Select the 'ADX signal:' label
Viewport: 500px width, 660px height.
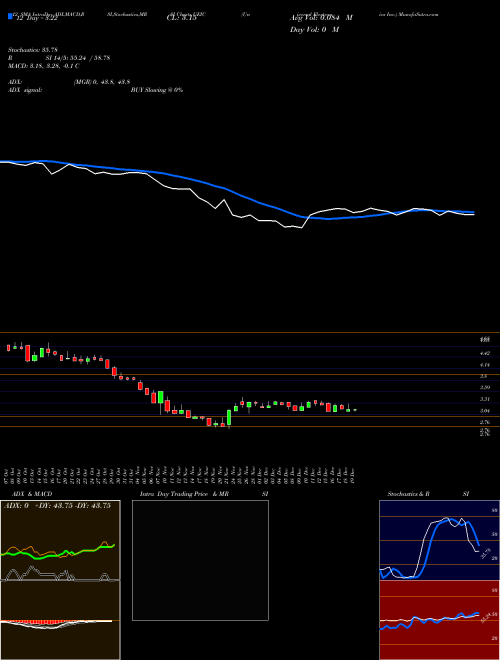[x=25, y=90]
